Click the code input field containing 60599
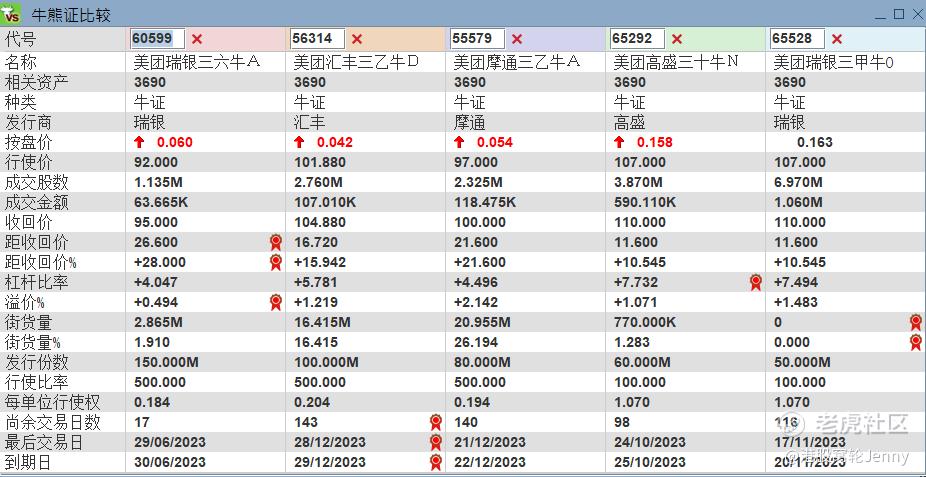This screenshot has width=926, height=477. pyautogui.click(x=158, y=39)
